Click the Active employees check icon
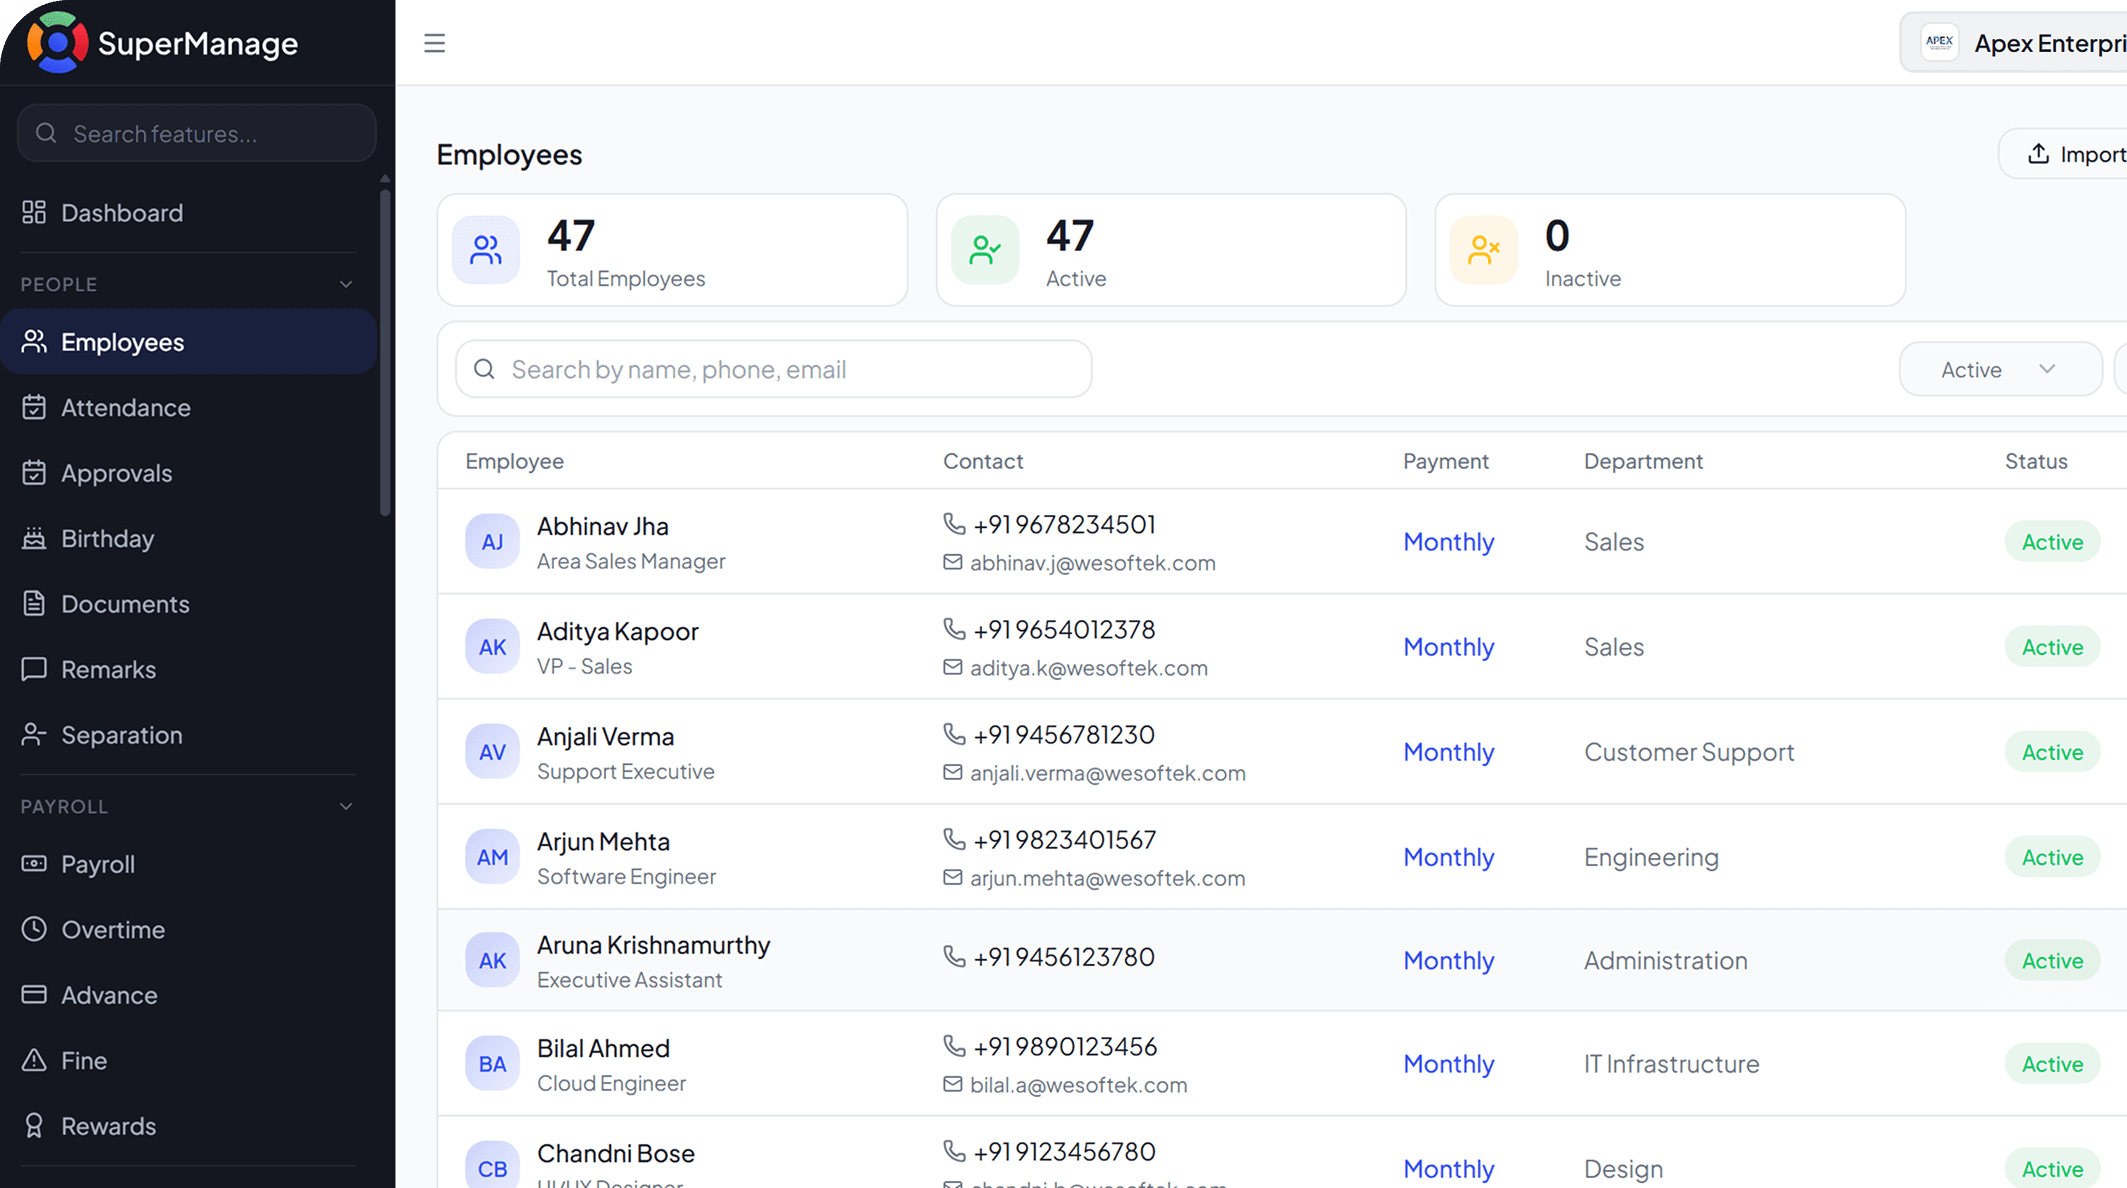 pos(985,250)
